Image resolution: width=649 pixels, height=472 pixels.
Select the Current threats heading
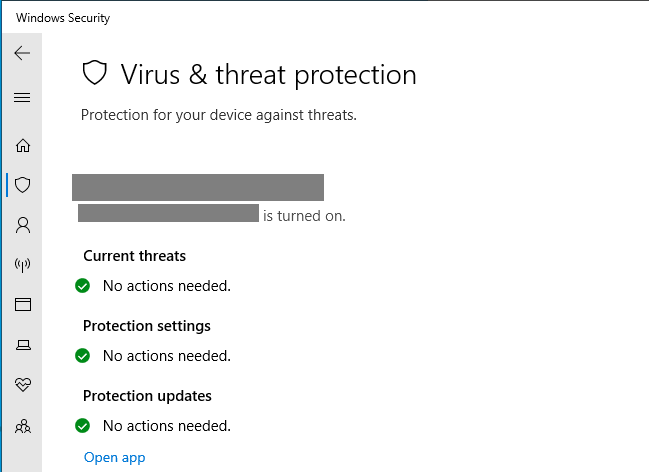[134, 256]
